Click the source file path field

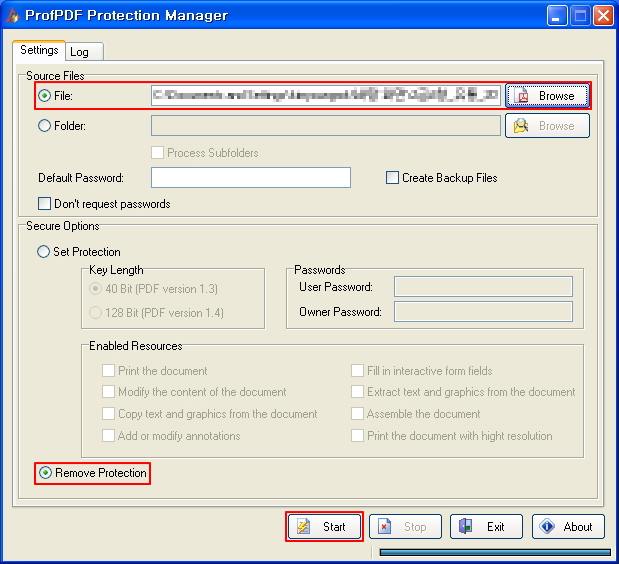click(326, 96)
